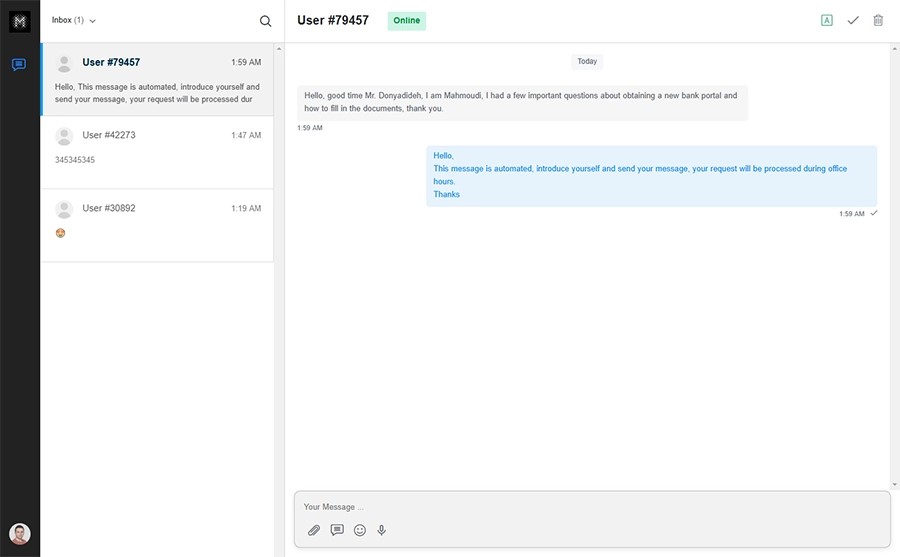Click the Your Message input field
Screen dimensions: 900x557
(x=590, y=507)
